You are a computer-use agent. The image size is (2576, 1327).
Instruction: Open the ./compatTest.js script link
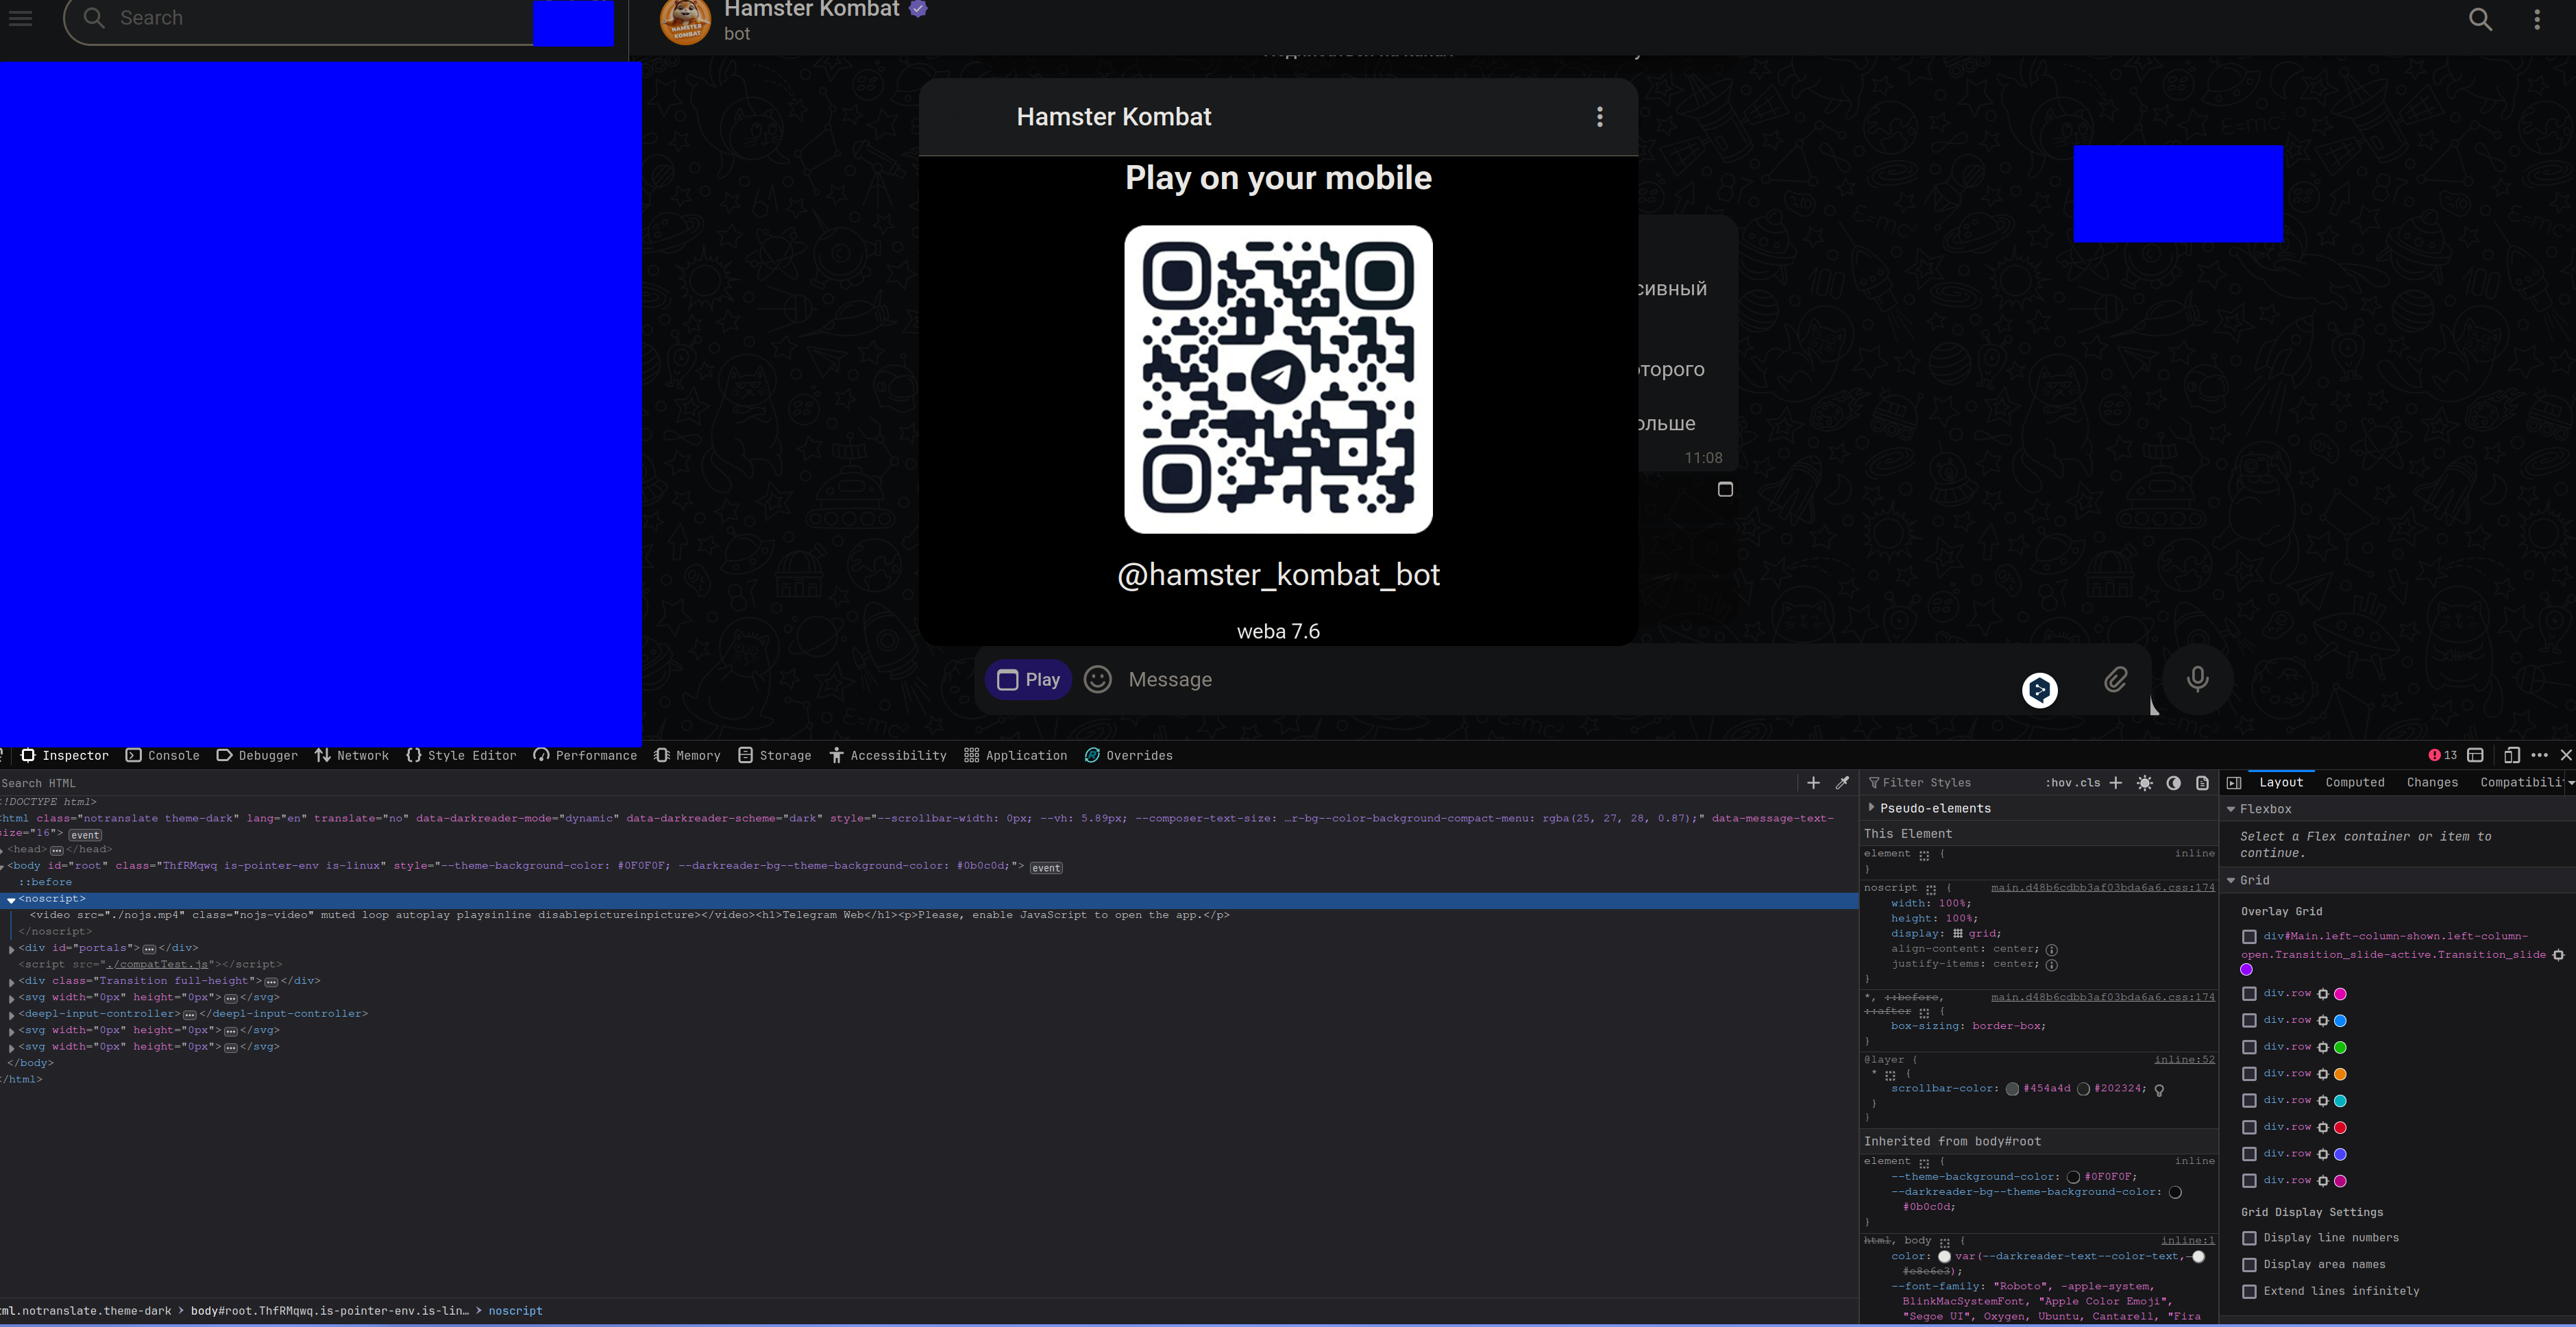[157, 965]
